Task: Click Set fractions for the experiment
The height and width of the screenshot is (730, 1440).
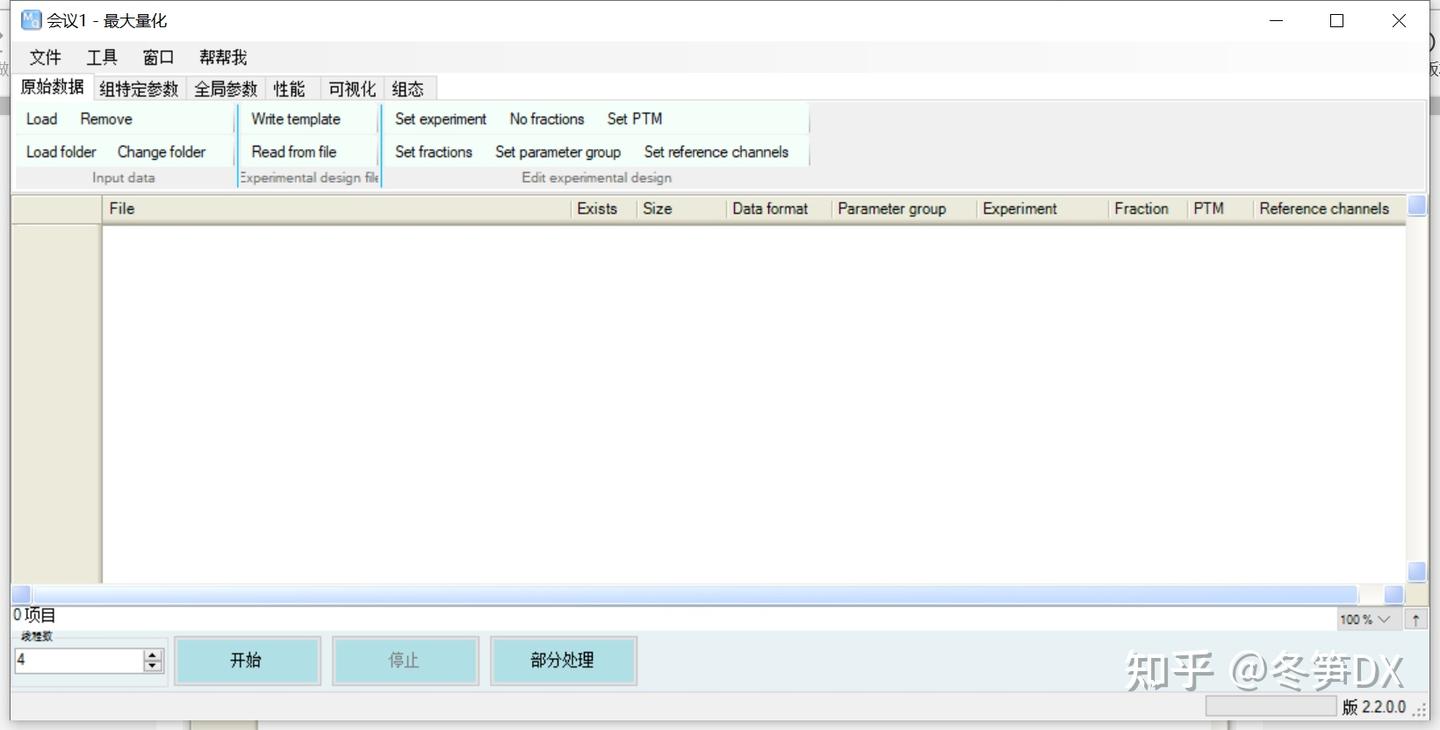Action: [434, 152]
